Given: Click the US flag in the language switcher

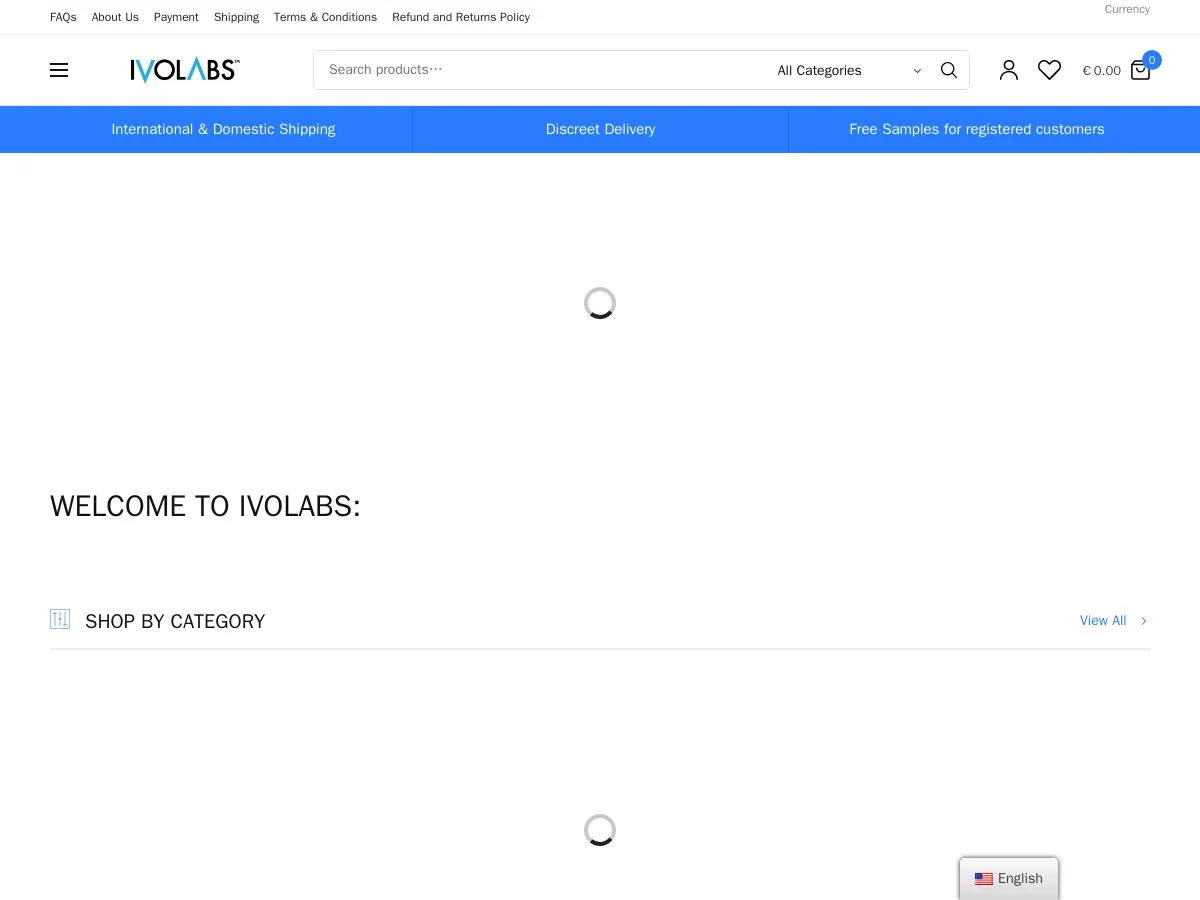Looking at the screenshot, I should pos(983,878).
